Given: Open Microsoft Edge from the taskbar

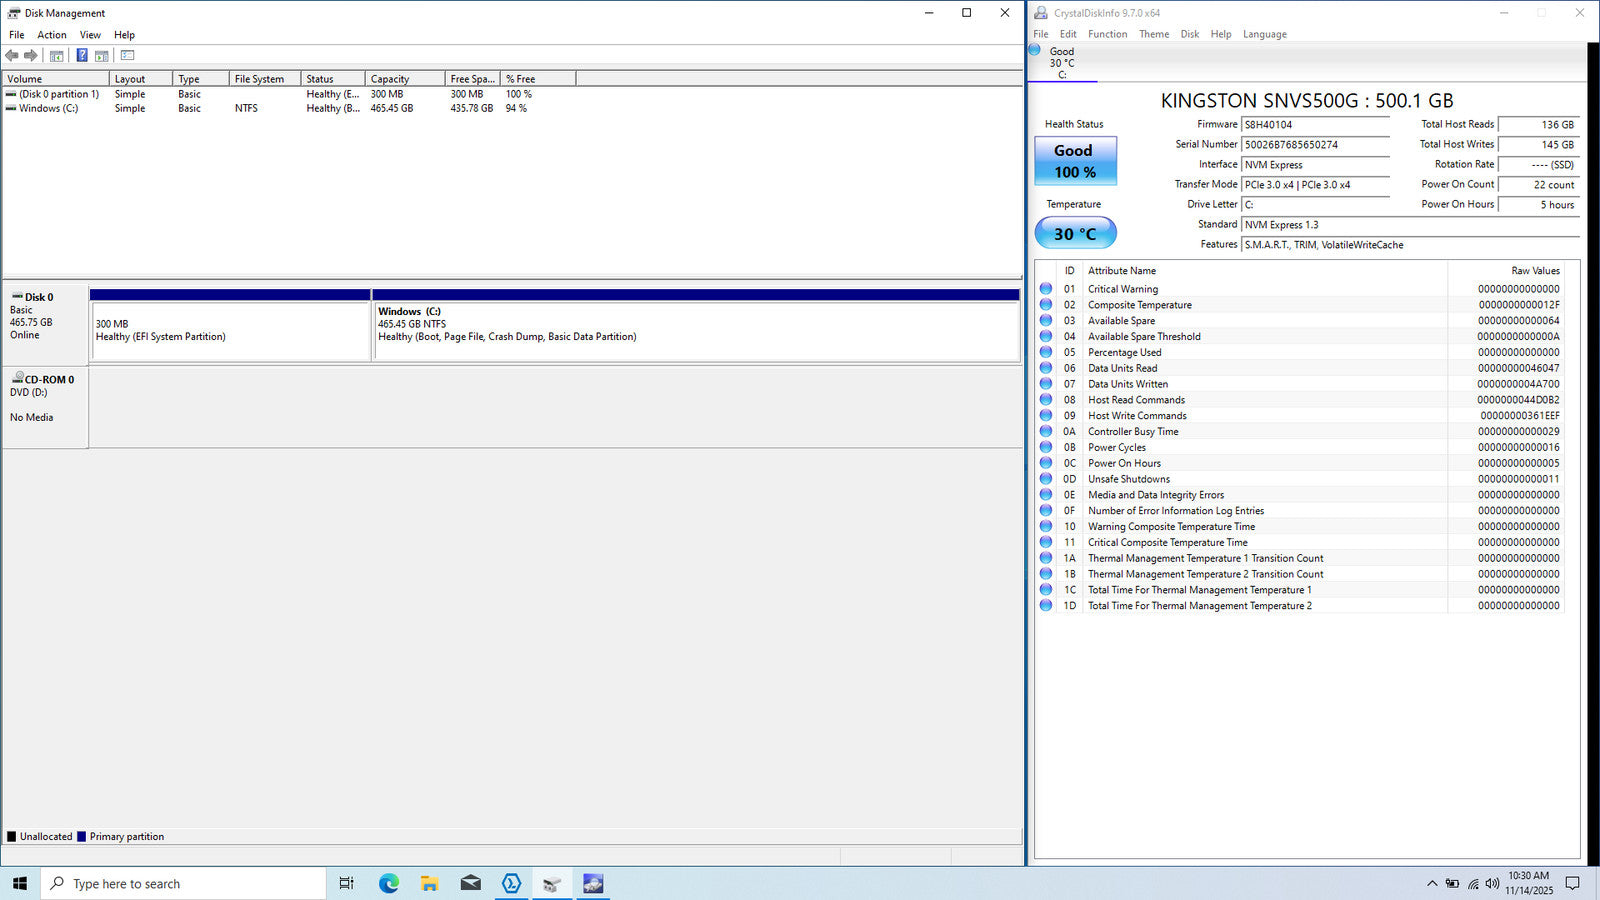Looking at the screenshot, I should tap(389, 884).
